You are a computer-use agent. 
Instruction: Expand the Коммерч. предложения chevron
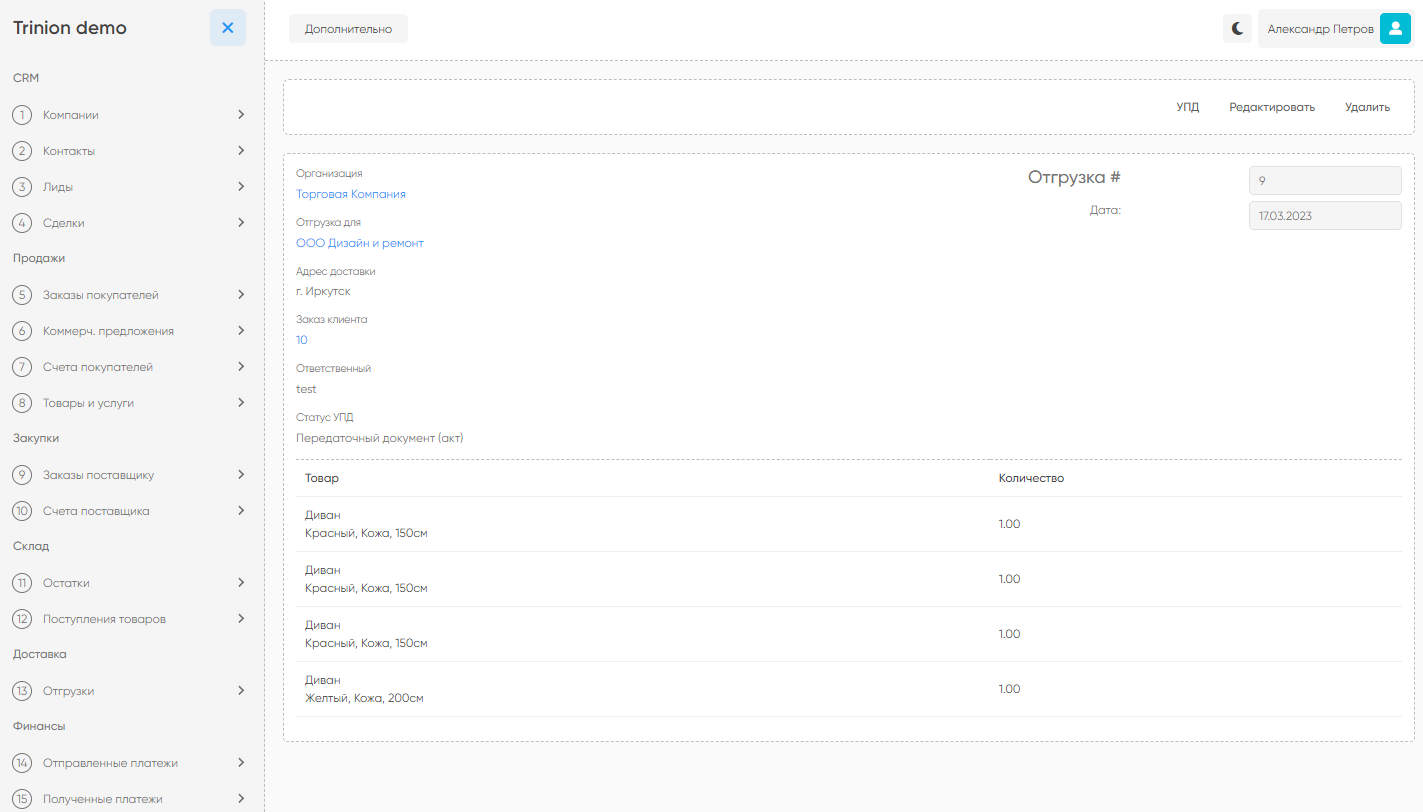click(x=241, y=330)
